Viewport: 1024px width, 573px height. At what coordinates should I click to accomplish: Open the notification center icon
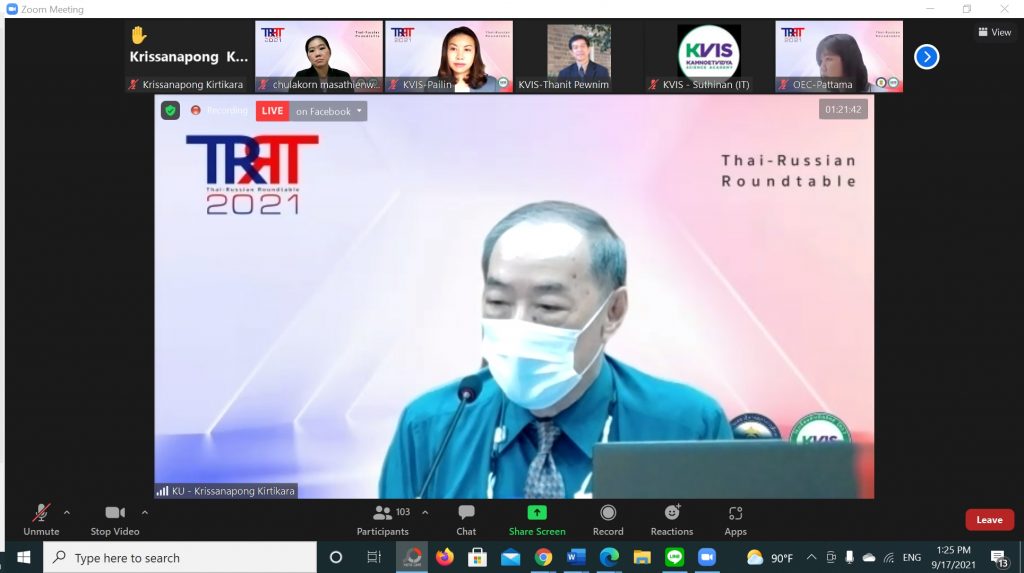coord(999,557)
